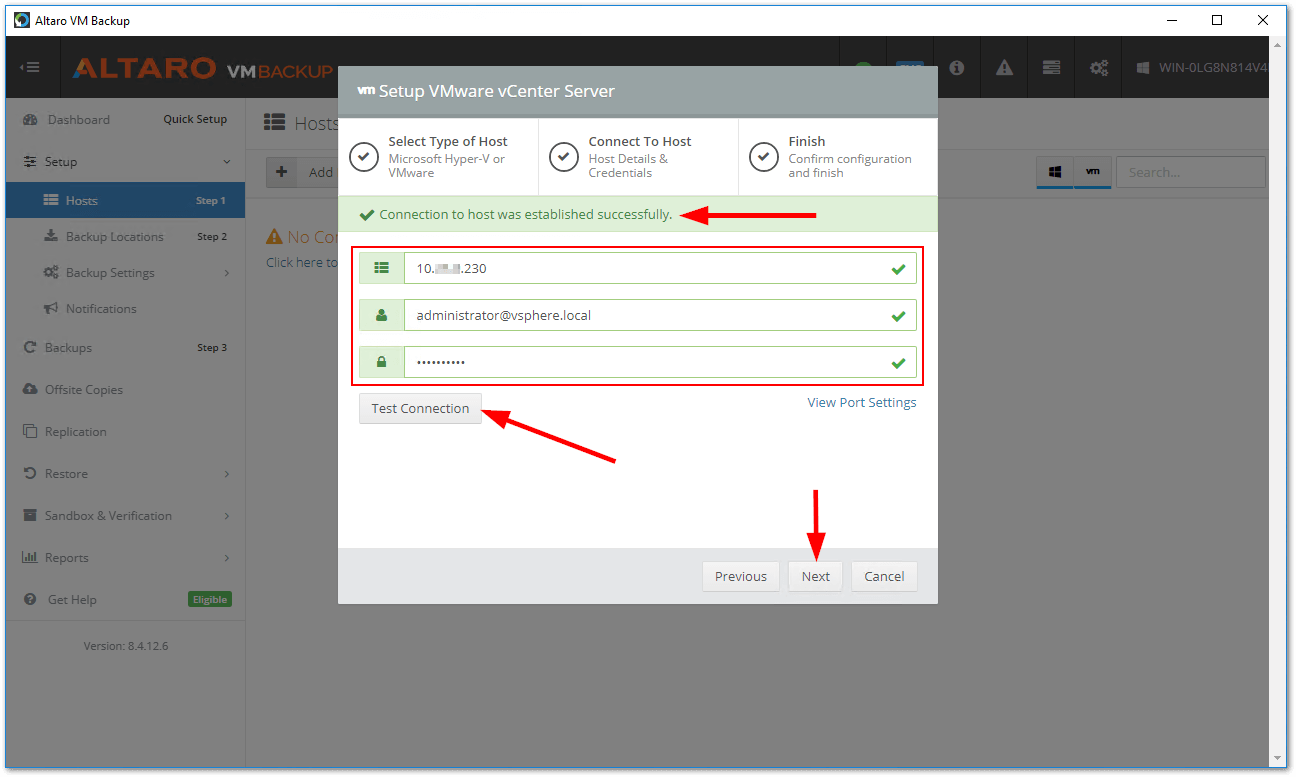Collapse the Setup section chevron

pyautogui.click(x=227, y=162)
